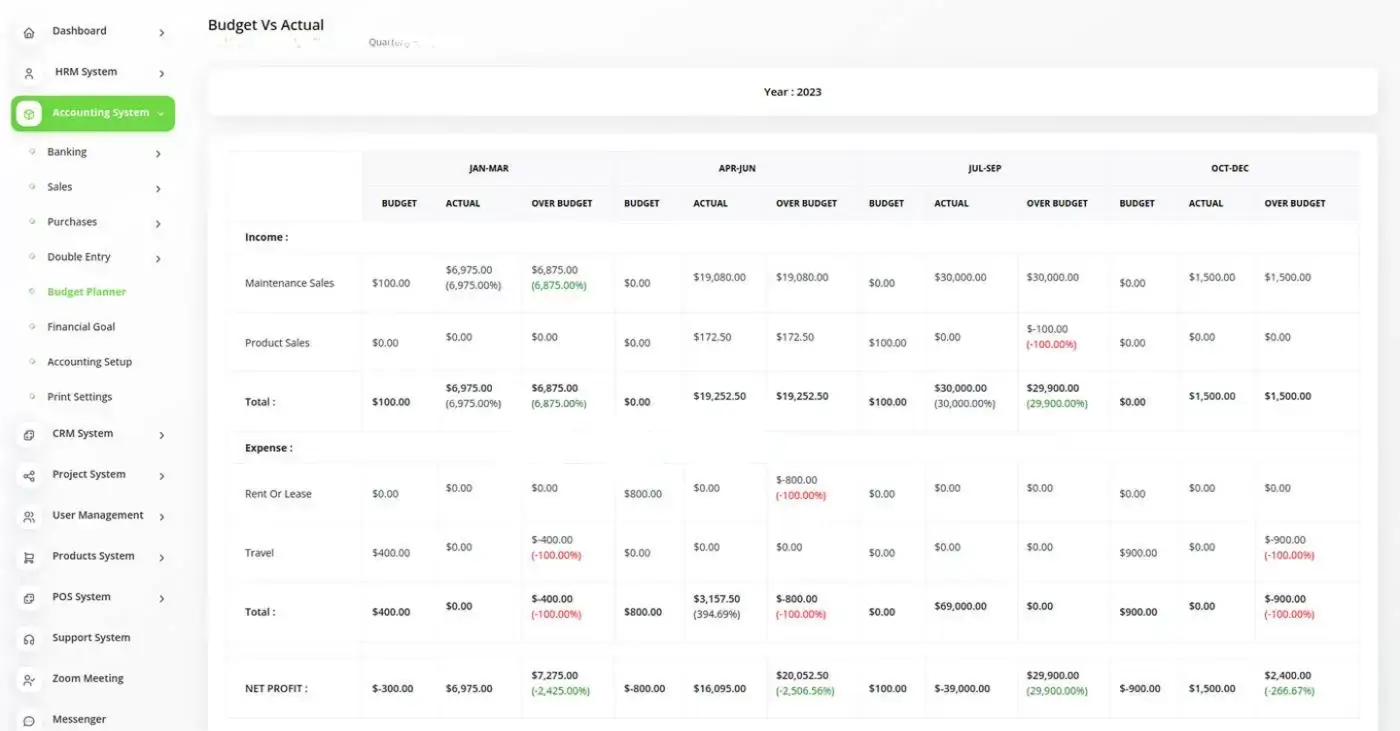The width and height of the screenshot is (1400, 731).
Task: Collapse the Accounting System dropdown chevron
Action: click(x=161, y=114)
